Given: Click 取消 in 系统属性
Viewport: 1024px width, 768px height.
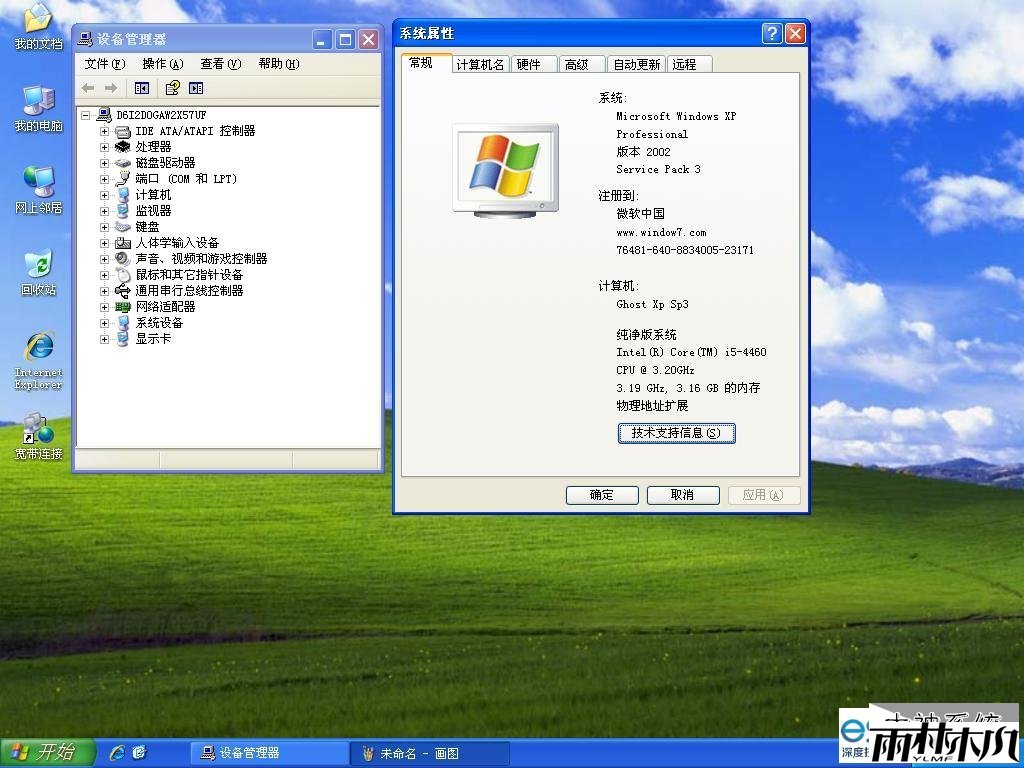Looking at the screenshot, I should pos(683,495).
